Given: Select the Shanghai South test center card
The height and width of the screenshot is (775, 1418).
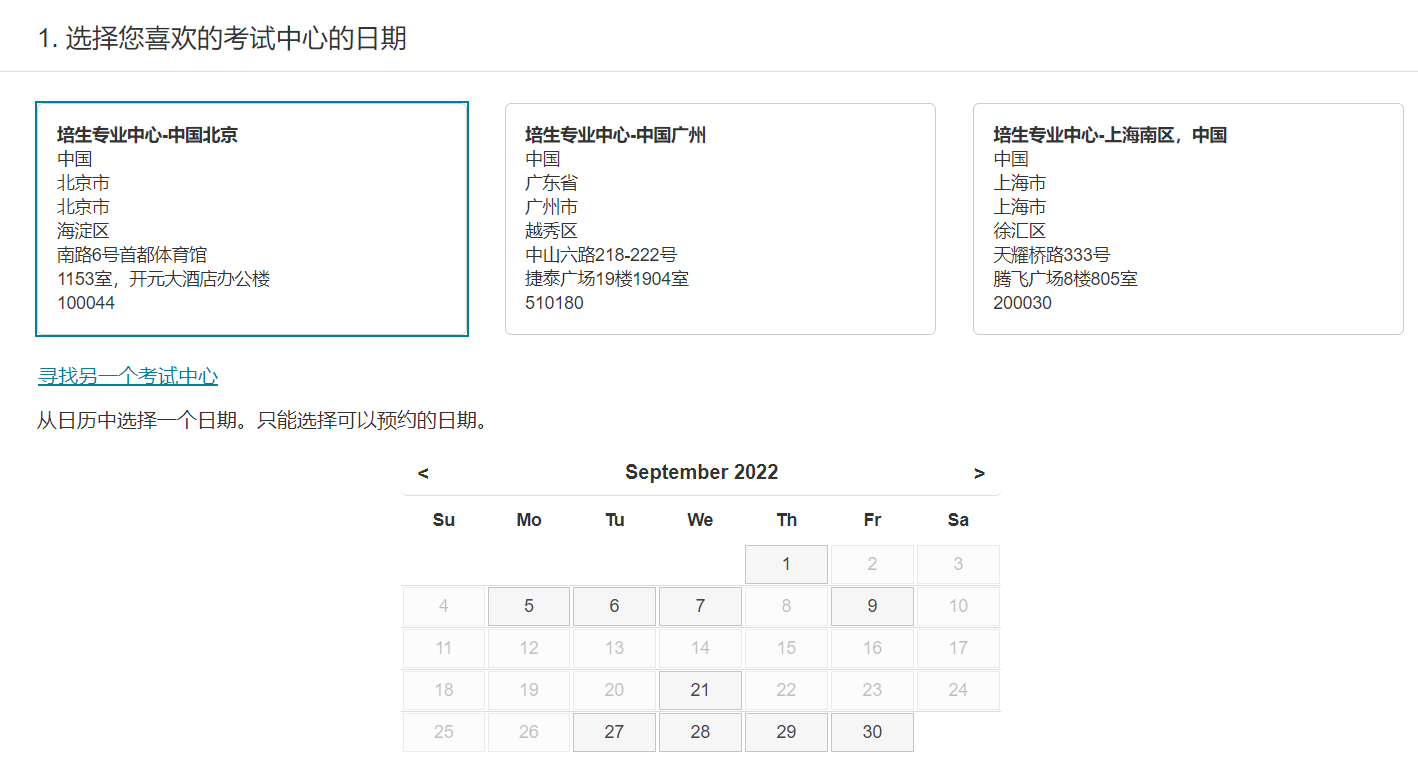Looking at the screenshot, I should click(1188, 219).
